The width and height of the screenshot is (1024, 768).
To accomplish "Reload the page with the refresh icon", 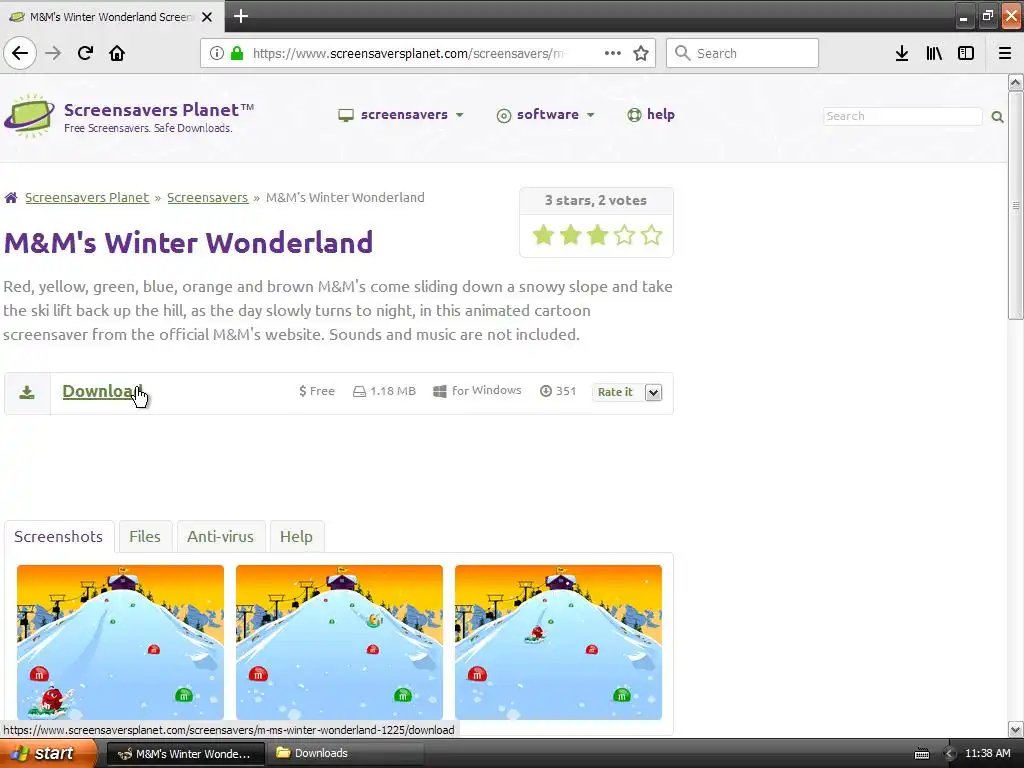I will [x=86, y=53].
